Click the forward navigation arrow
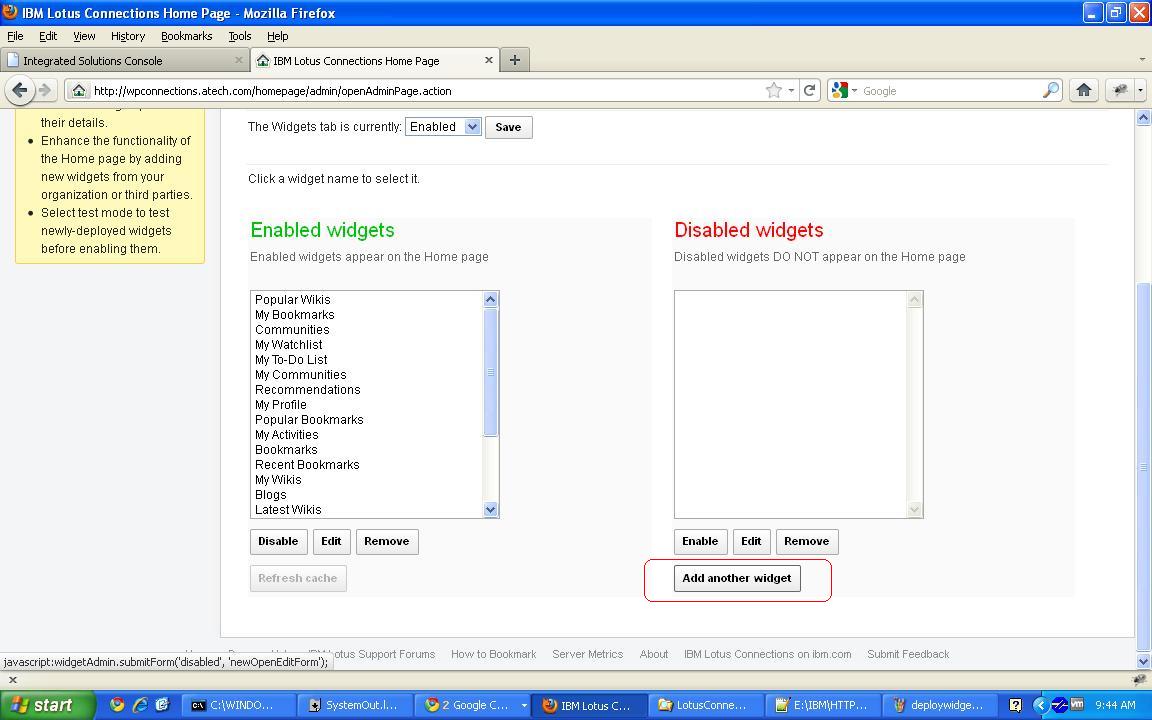Image resolution: width=1152 pixels, height=720 pixels. point(45,90)
